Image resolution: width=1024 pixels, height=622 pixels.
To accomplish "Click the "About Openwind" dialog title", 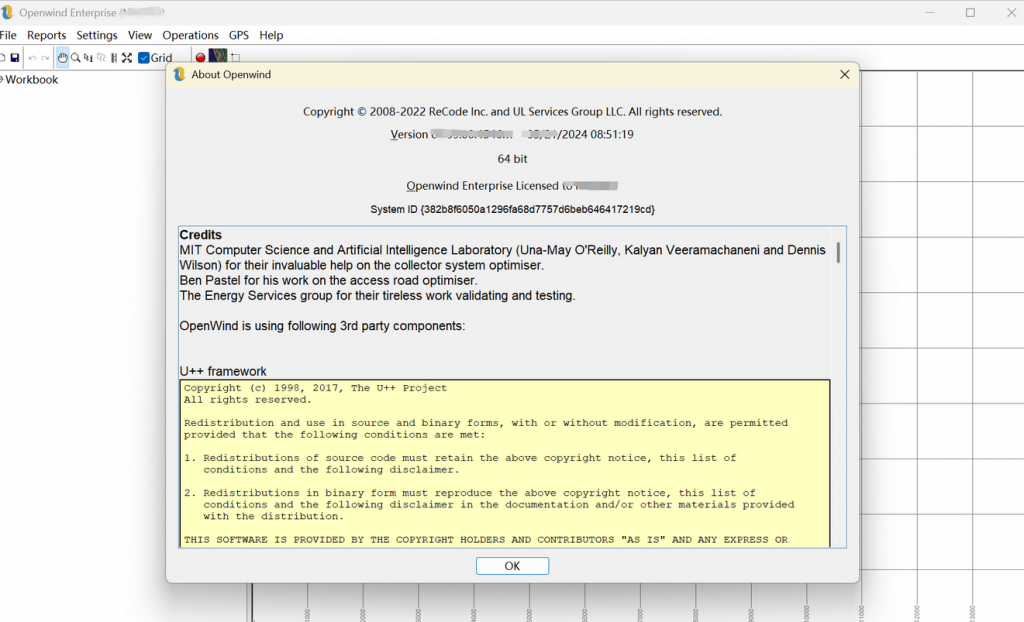I will 231,74.
